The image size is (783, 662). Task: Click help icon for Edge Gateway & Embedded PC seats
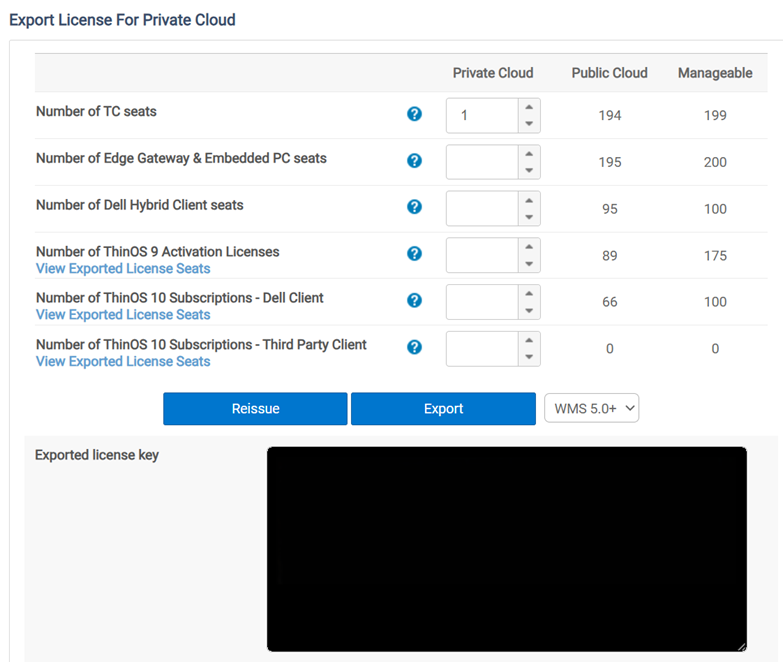415,160
